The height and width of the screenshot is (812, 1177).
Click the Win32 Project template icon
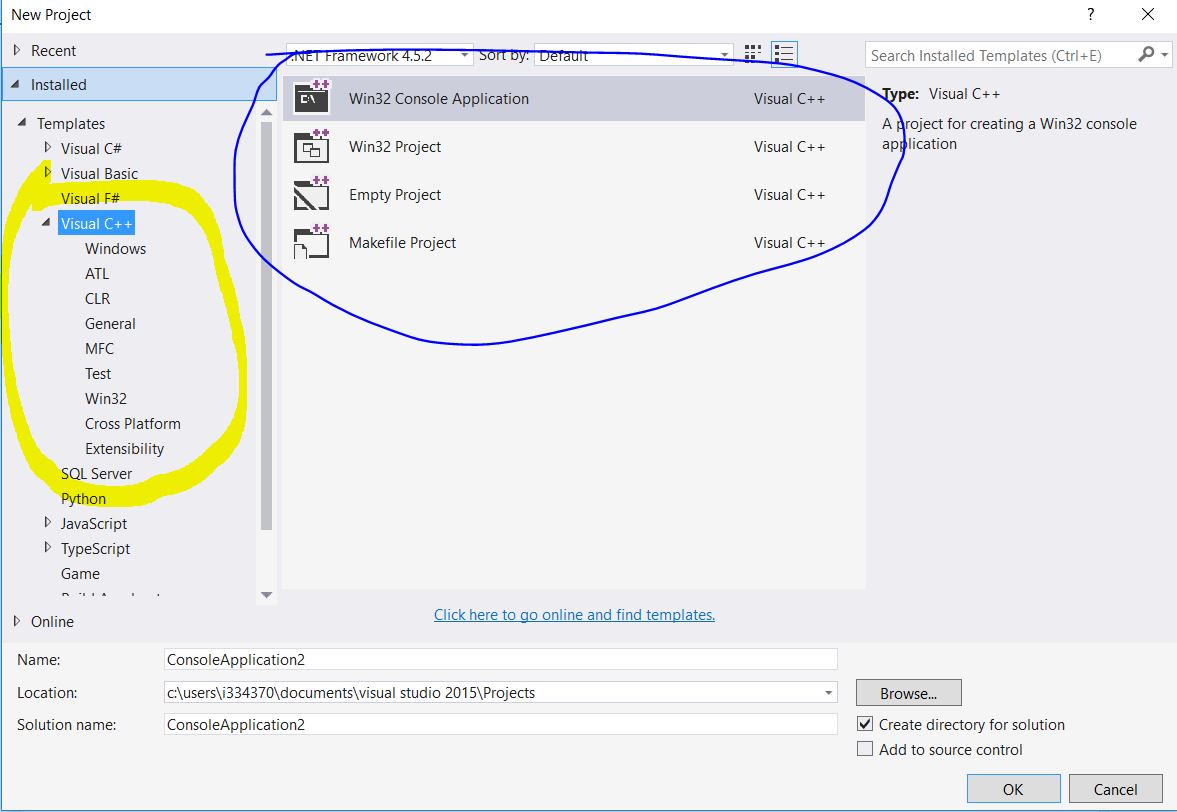(311, 146)
